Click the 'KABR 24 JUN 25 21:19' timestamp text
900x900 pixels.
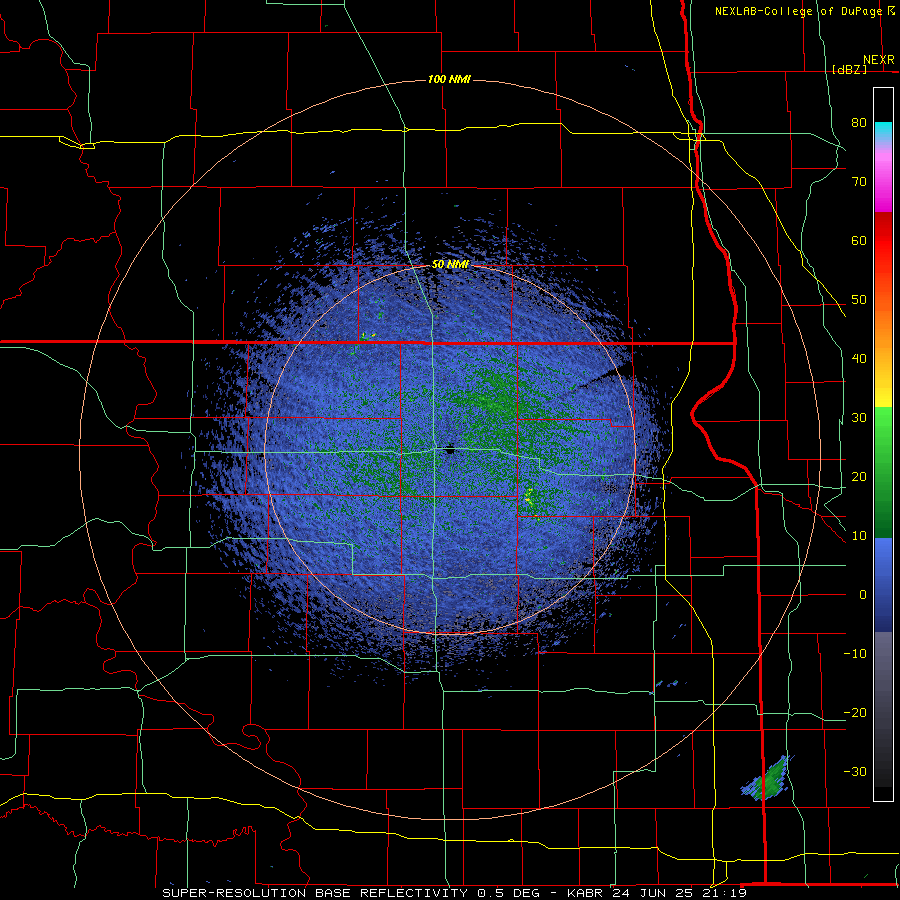pyautogui.click(x=657, y=893)
